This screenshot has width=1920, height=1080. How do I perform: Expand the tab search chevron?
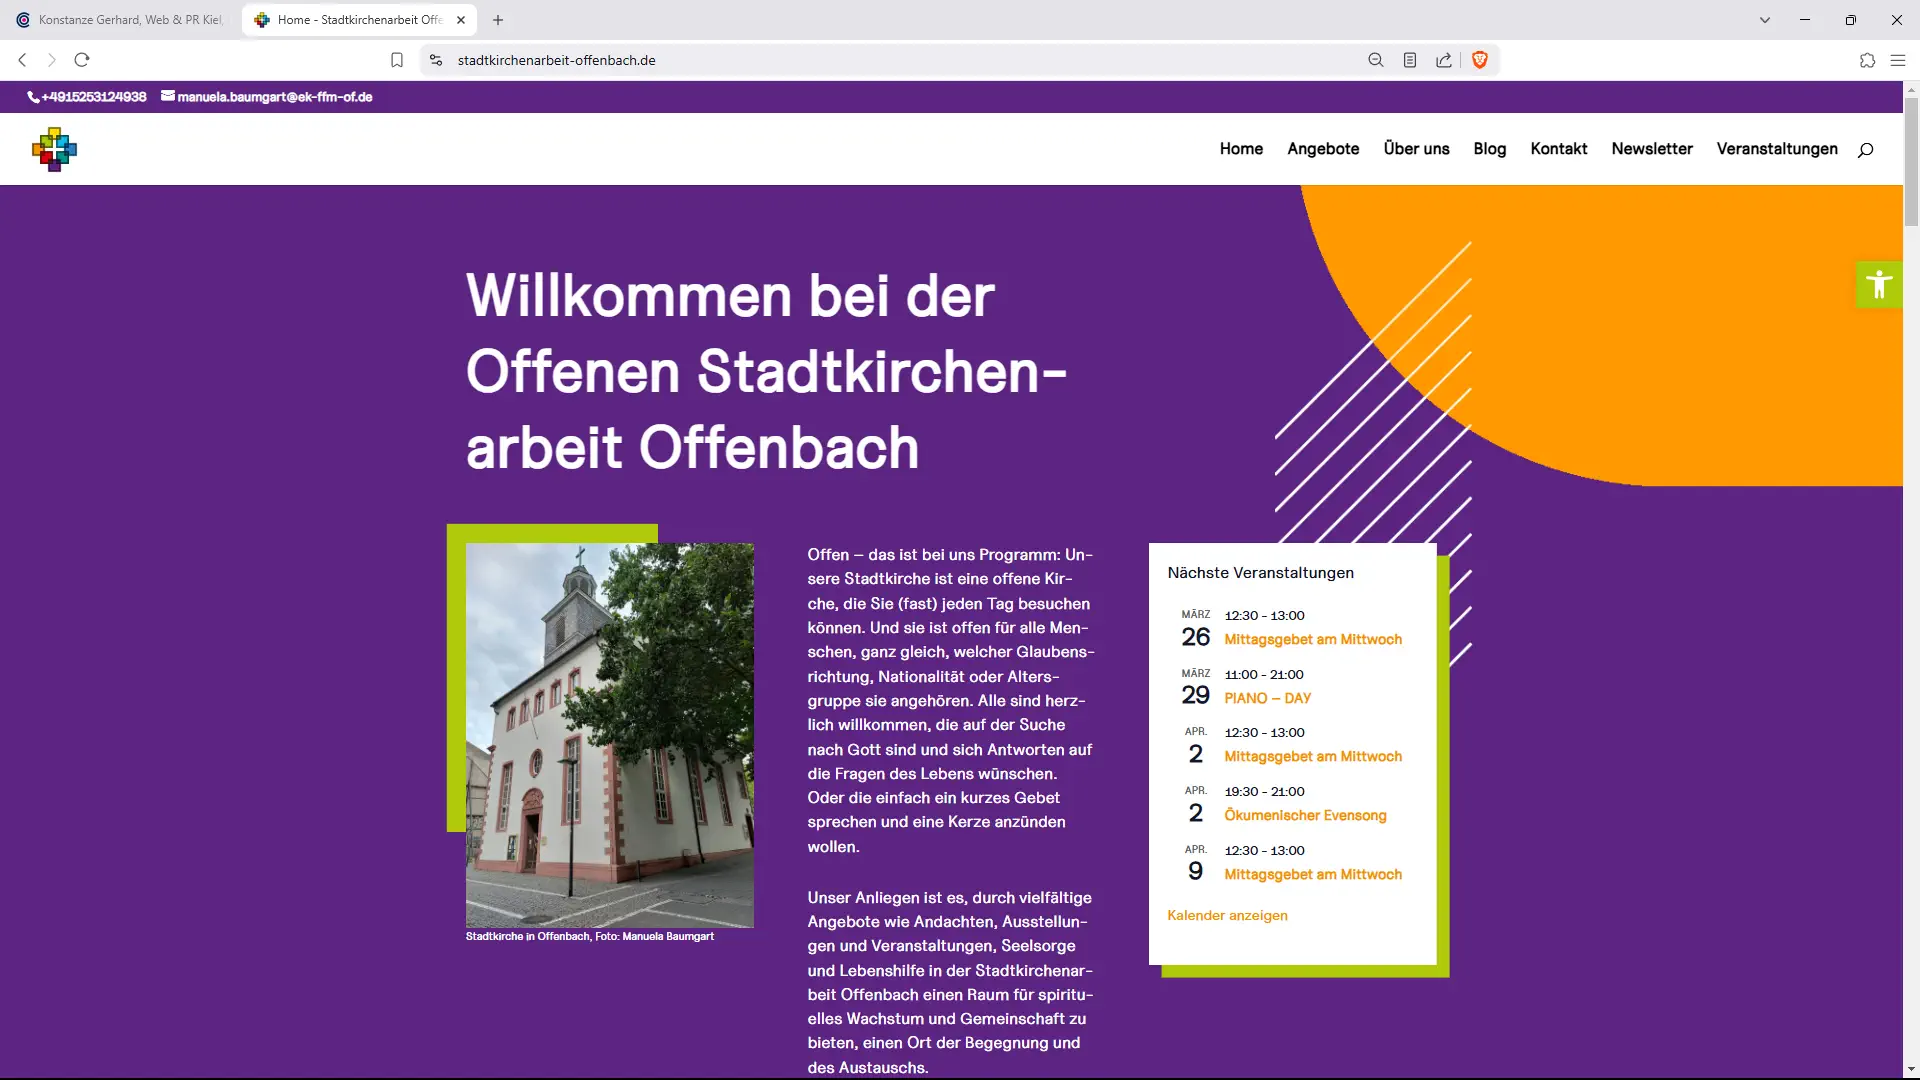1765,20
